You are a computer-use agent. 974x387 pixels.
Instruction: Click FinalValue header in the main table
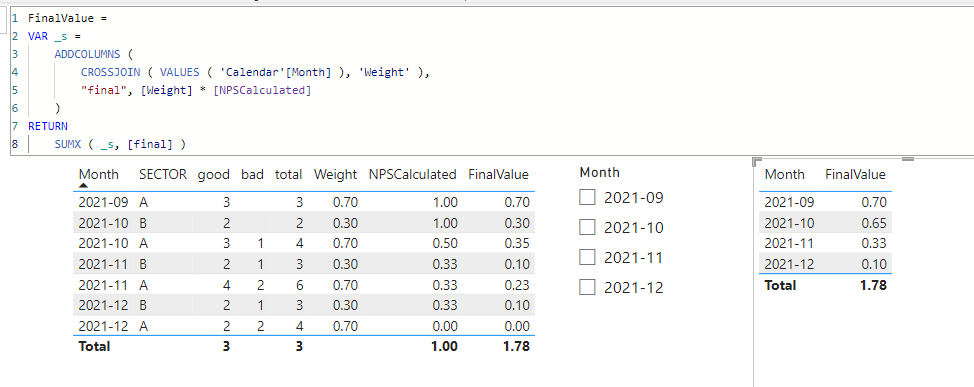498,175
